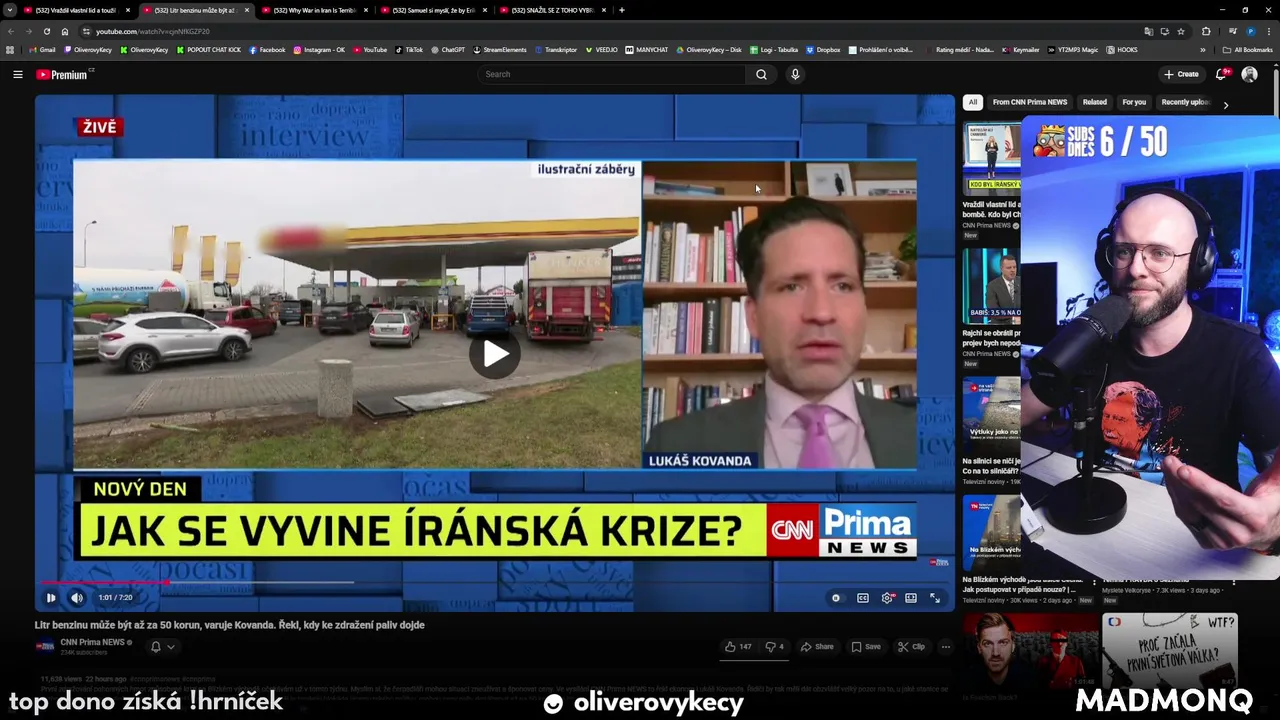Click the search magnifier button
Image resolution: width=1280 pixels, height=720 pixels.
[x=761, y=74]
